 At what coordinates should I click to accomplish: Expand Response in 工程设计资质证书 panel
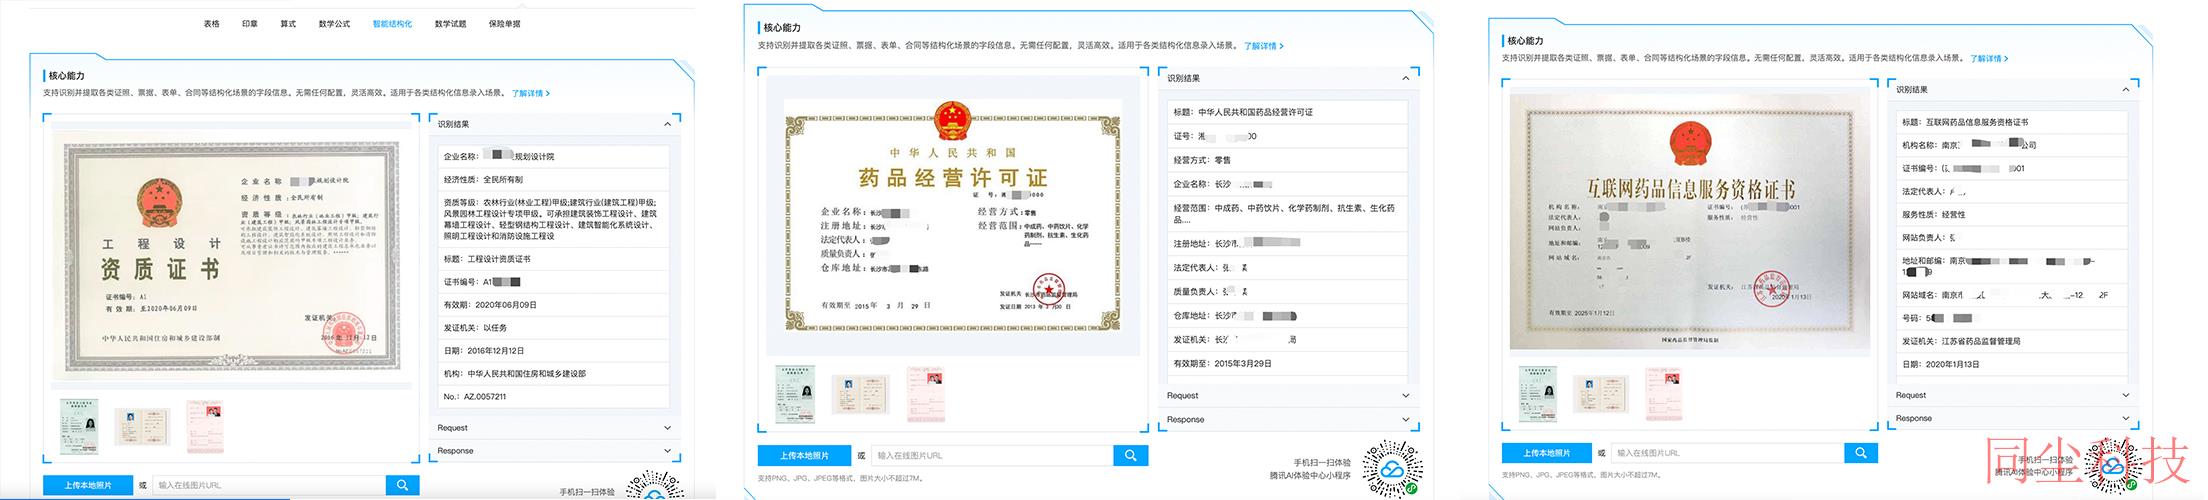pyautogui.click(x=668, y=451)
